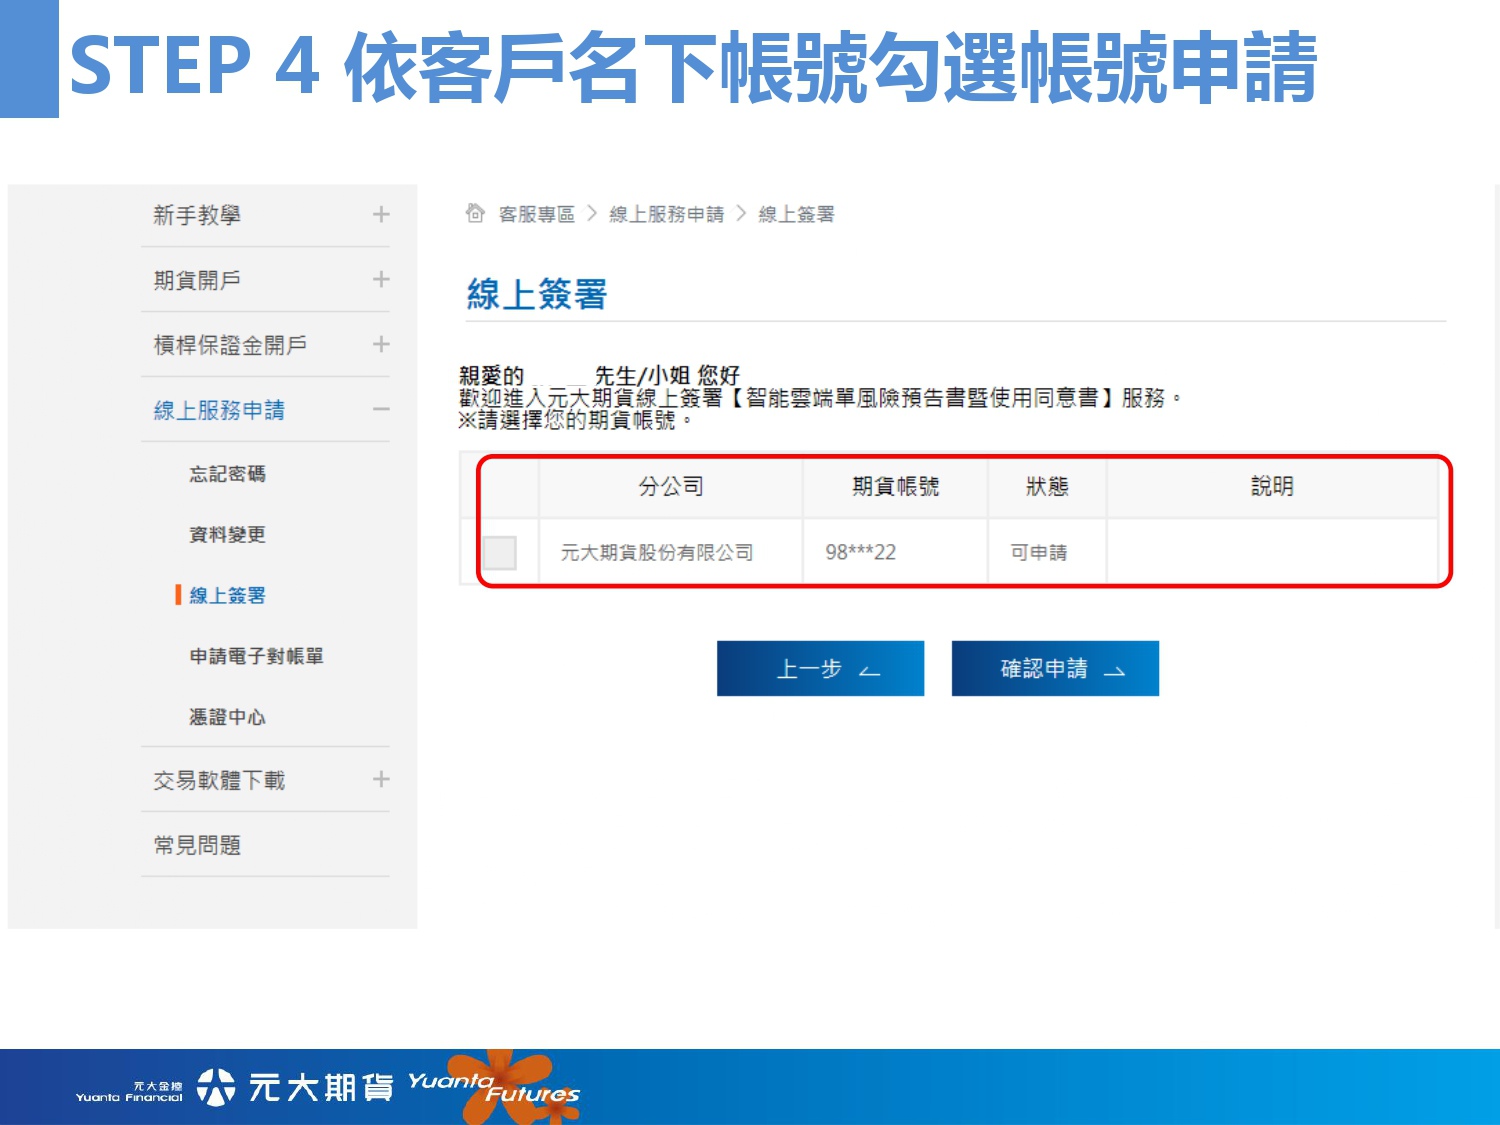This screenshot has width=1500, height=1125.
Task: Open 交易軟體下載 sidebar item
Action: (219, 780)
